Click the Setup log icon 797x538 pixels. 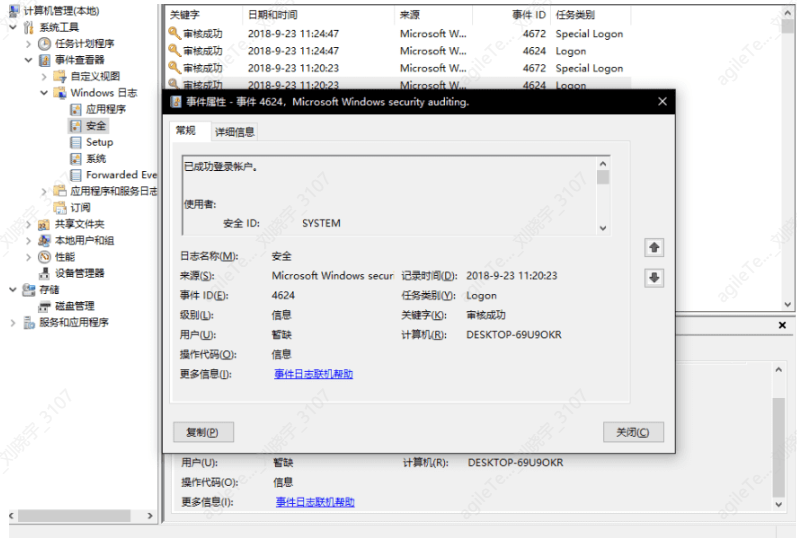76,142
